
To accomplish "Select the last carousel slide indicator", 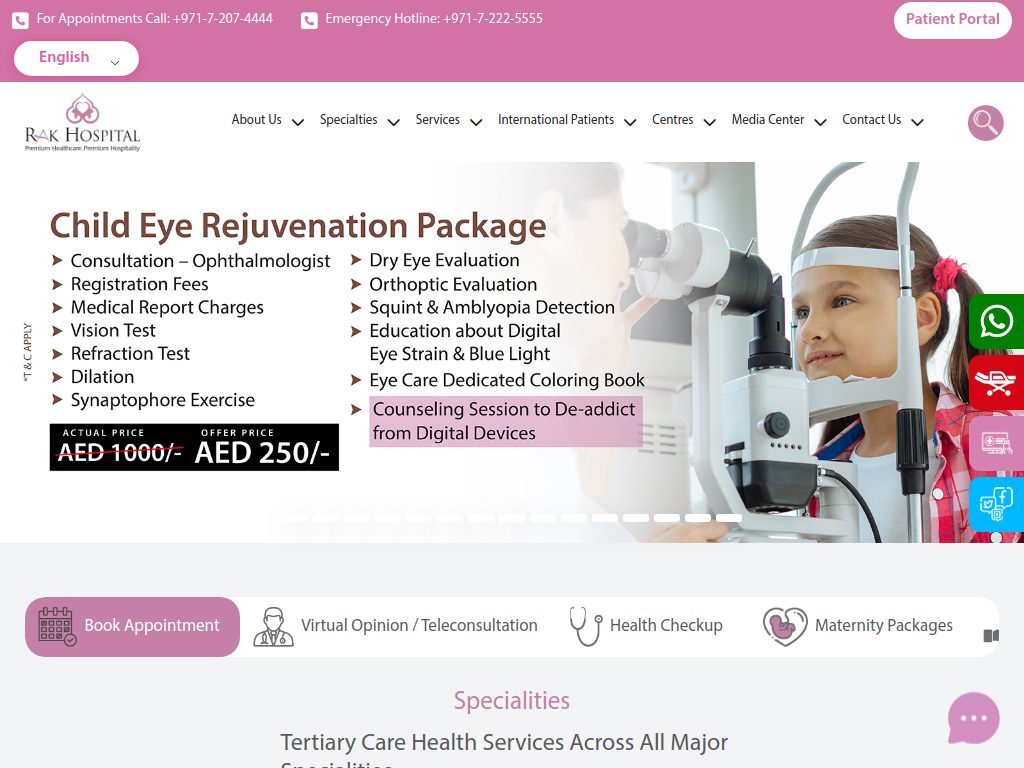I will 729,518.
